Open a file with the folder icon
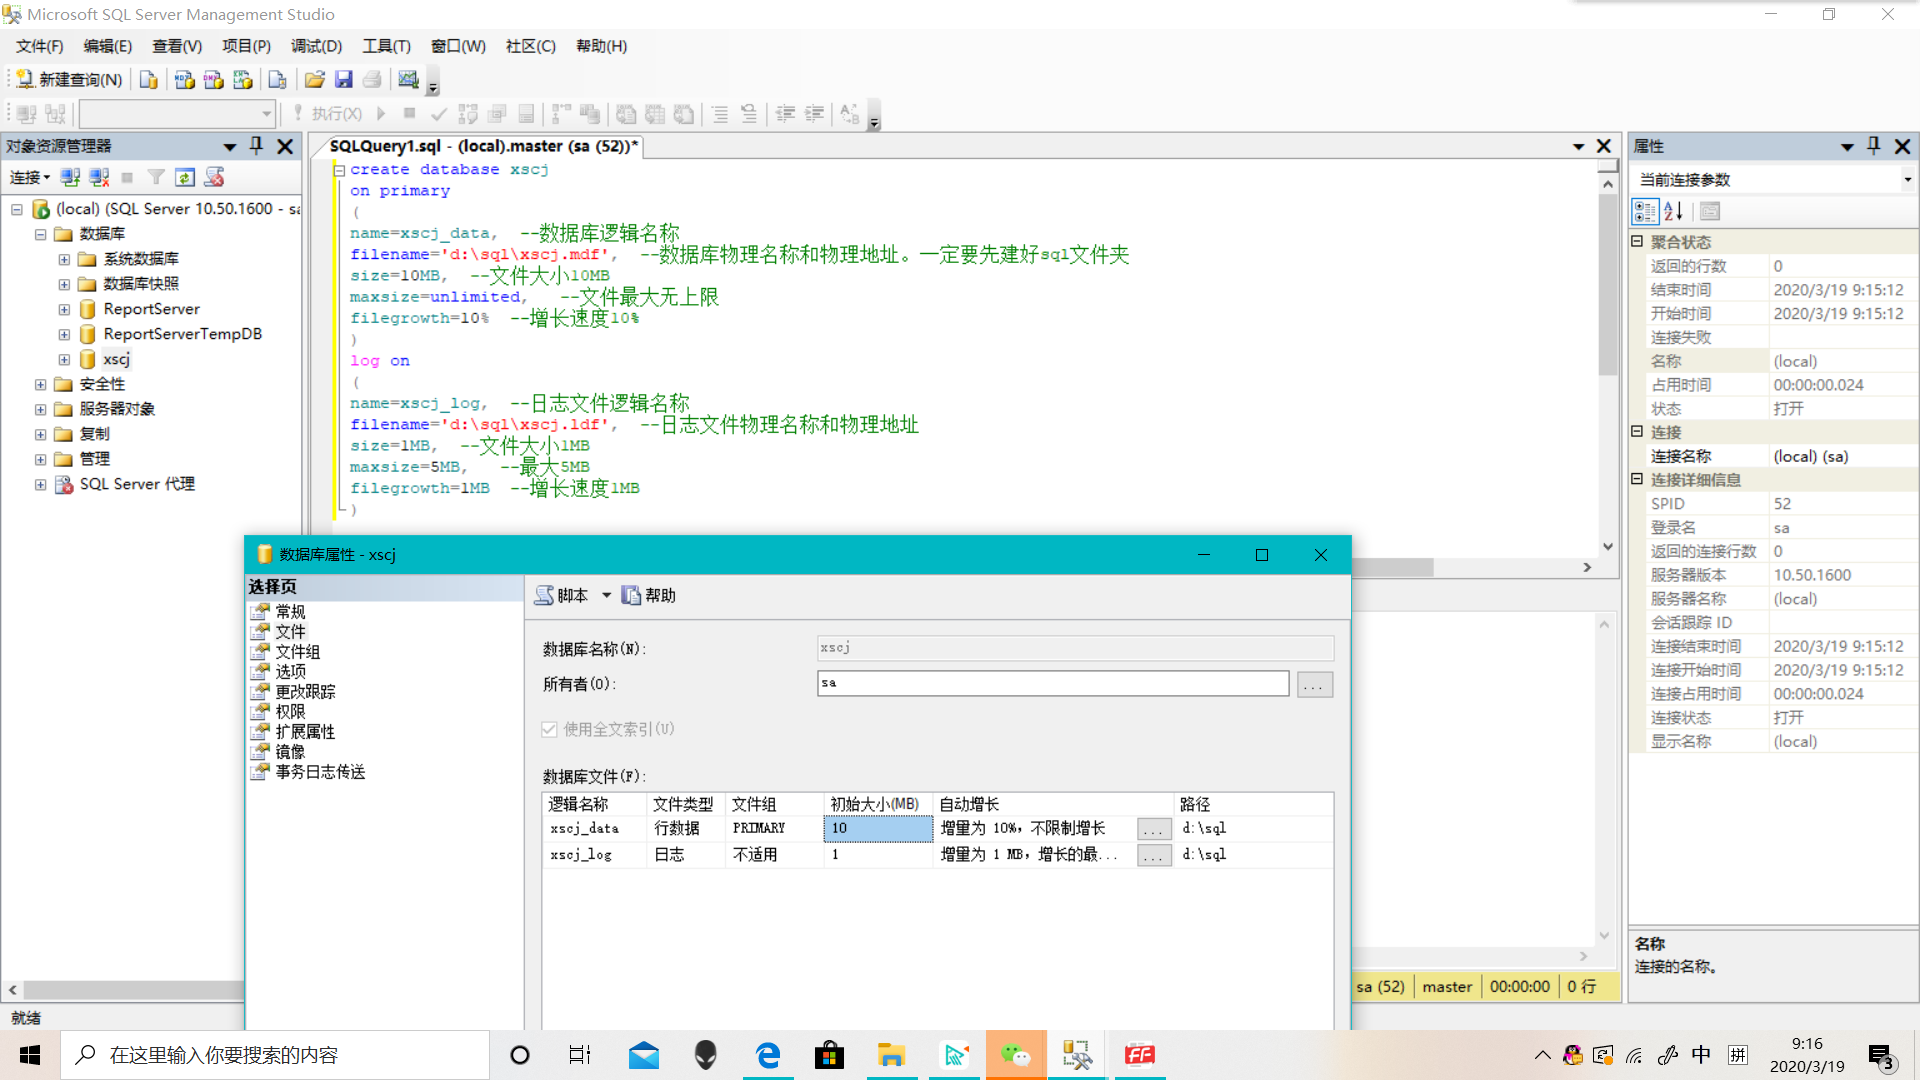The width and height of the screenshot is (1920, 1080). coord(314,80)
